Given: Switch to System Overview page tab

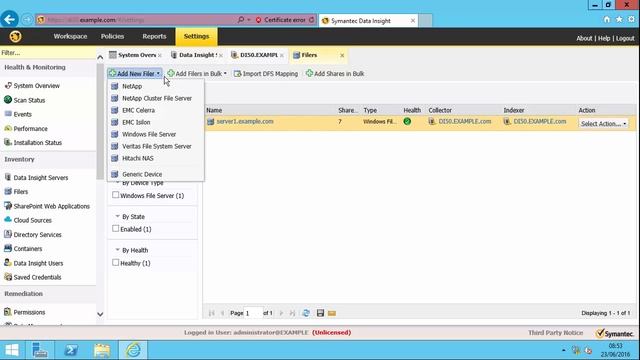Looking at the screenshot, I should coord(134,55).
